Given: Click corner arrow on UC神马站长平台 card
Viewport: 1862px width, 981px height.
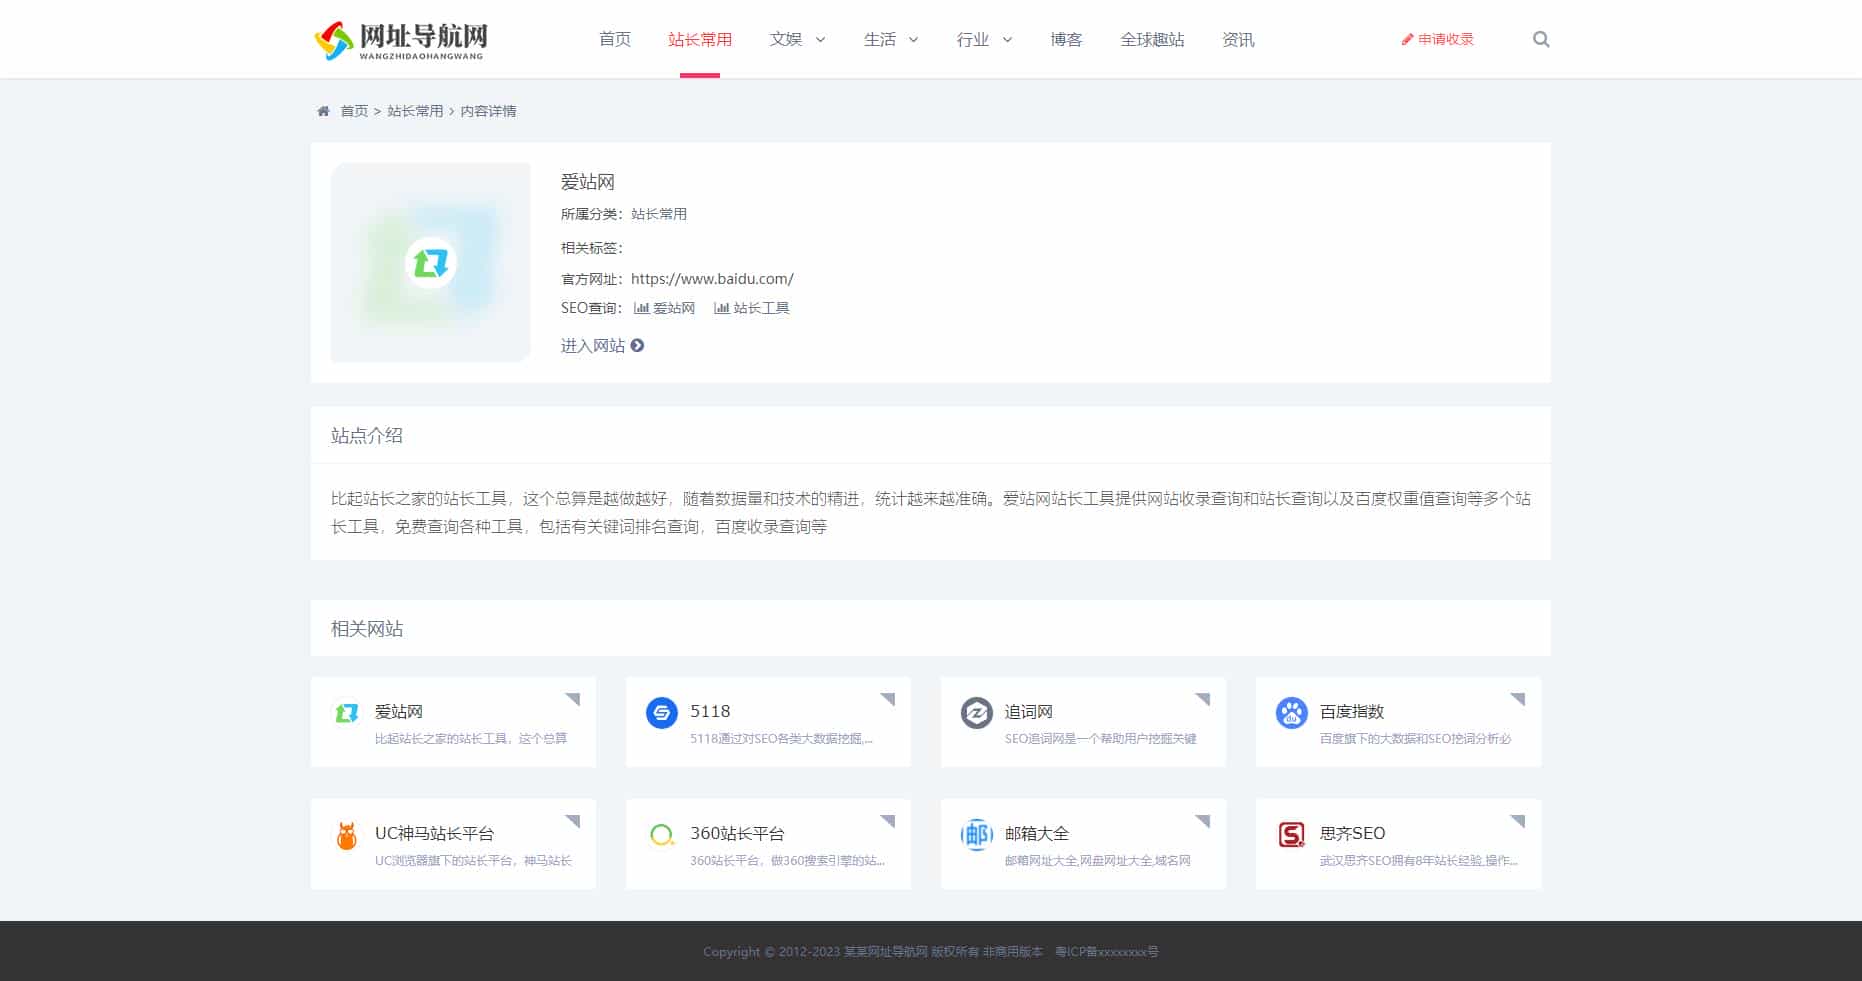Looking at the screenshot, I should pos(574,820).
